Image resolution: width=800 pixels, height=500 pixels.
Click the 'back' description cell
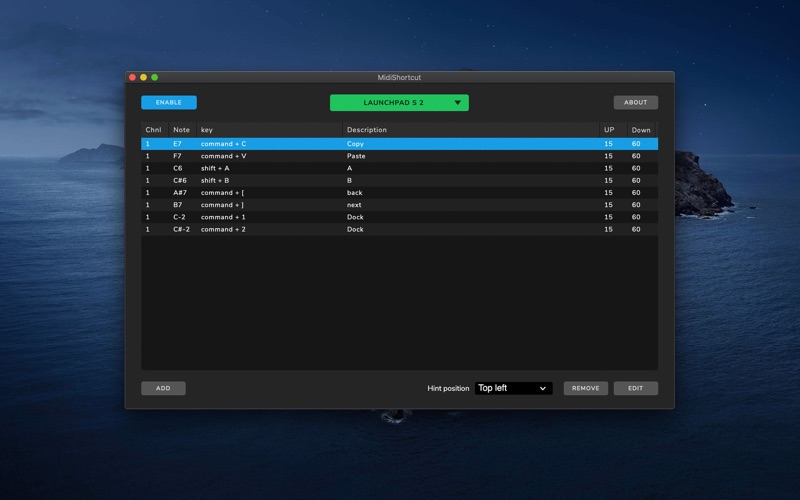coord(355,193)
